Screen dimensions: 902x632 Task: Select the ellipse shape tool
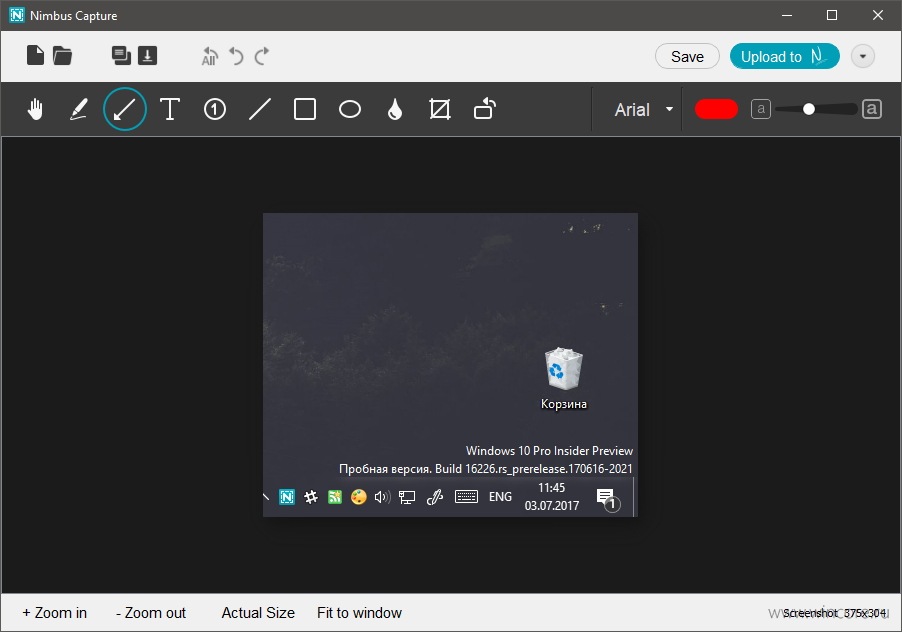[350, 109]
